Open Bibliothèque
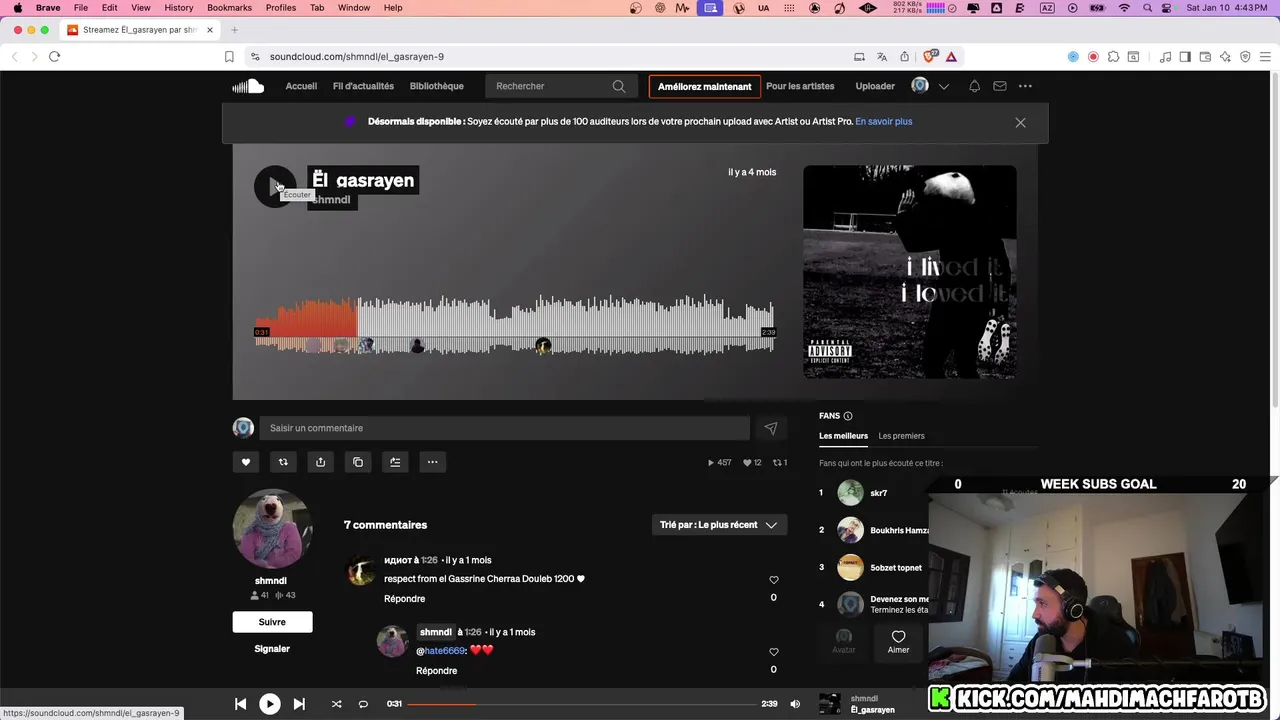Screen dimensions: 1280x720 (x=437, y=86)
